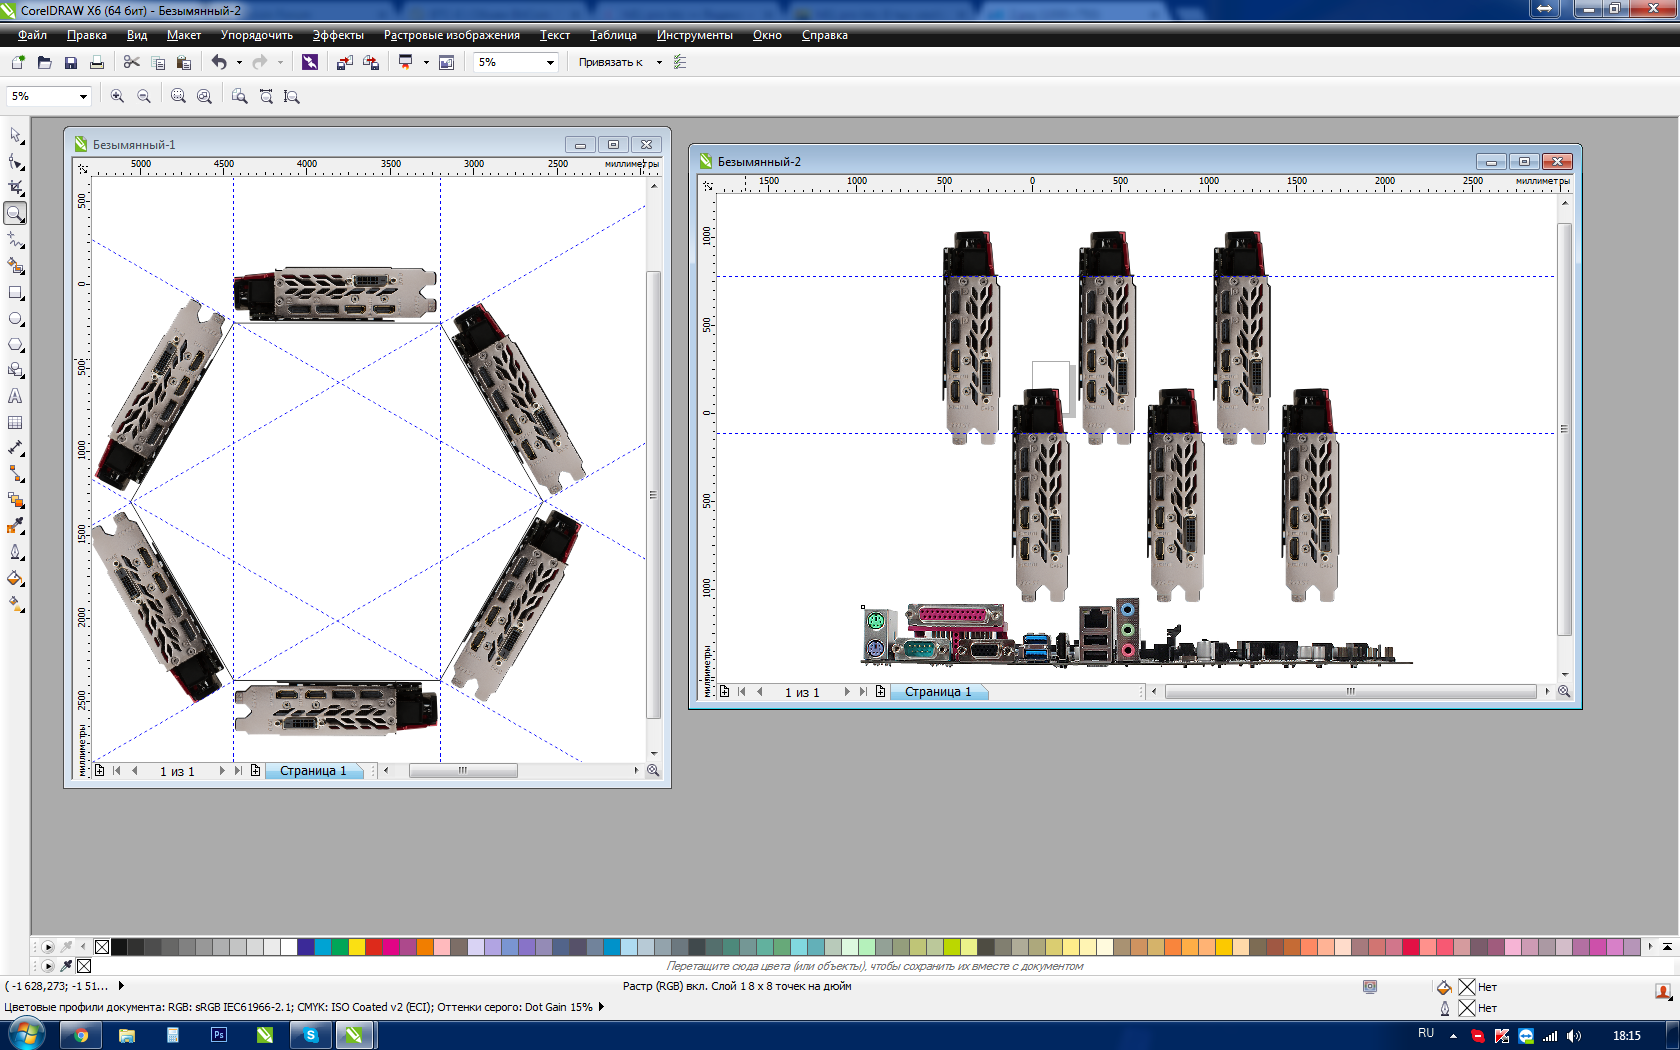
Task: Select the Pick tool in toolbox
Action: pyautogui.click(x=15, y=135)
